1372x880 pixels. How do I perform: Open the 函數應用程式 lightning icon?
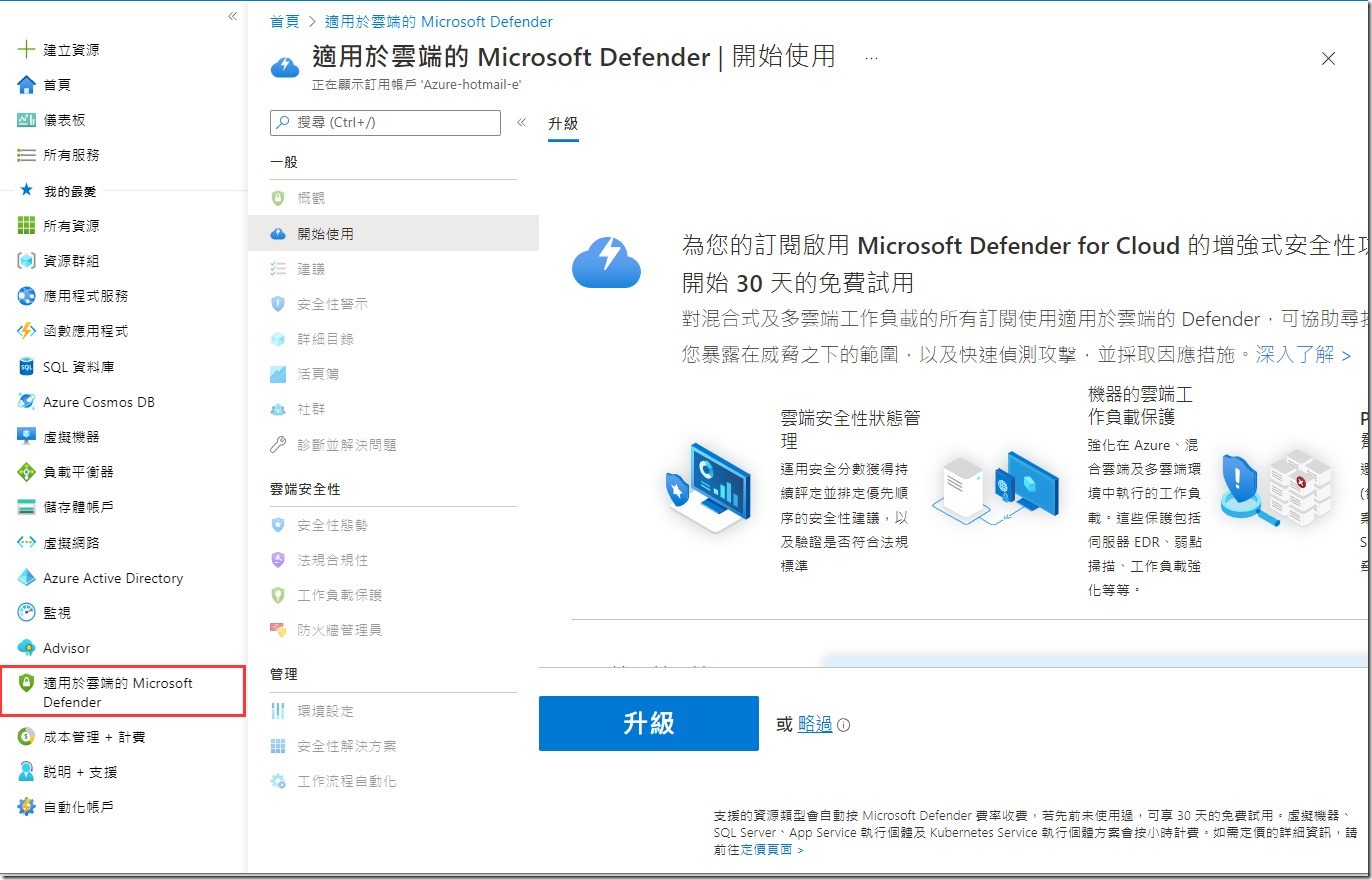27,331
